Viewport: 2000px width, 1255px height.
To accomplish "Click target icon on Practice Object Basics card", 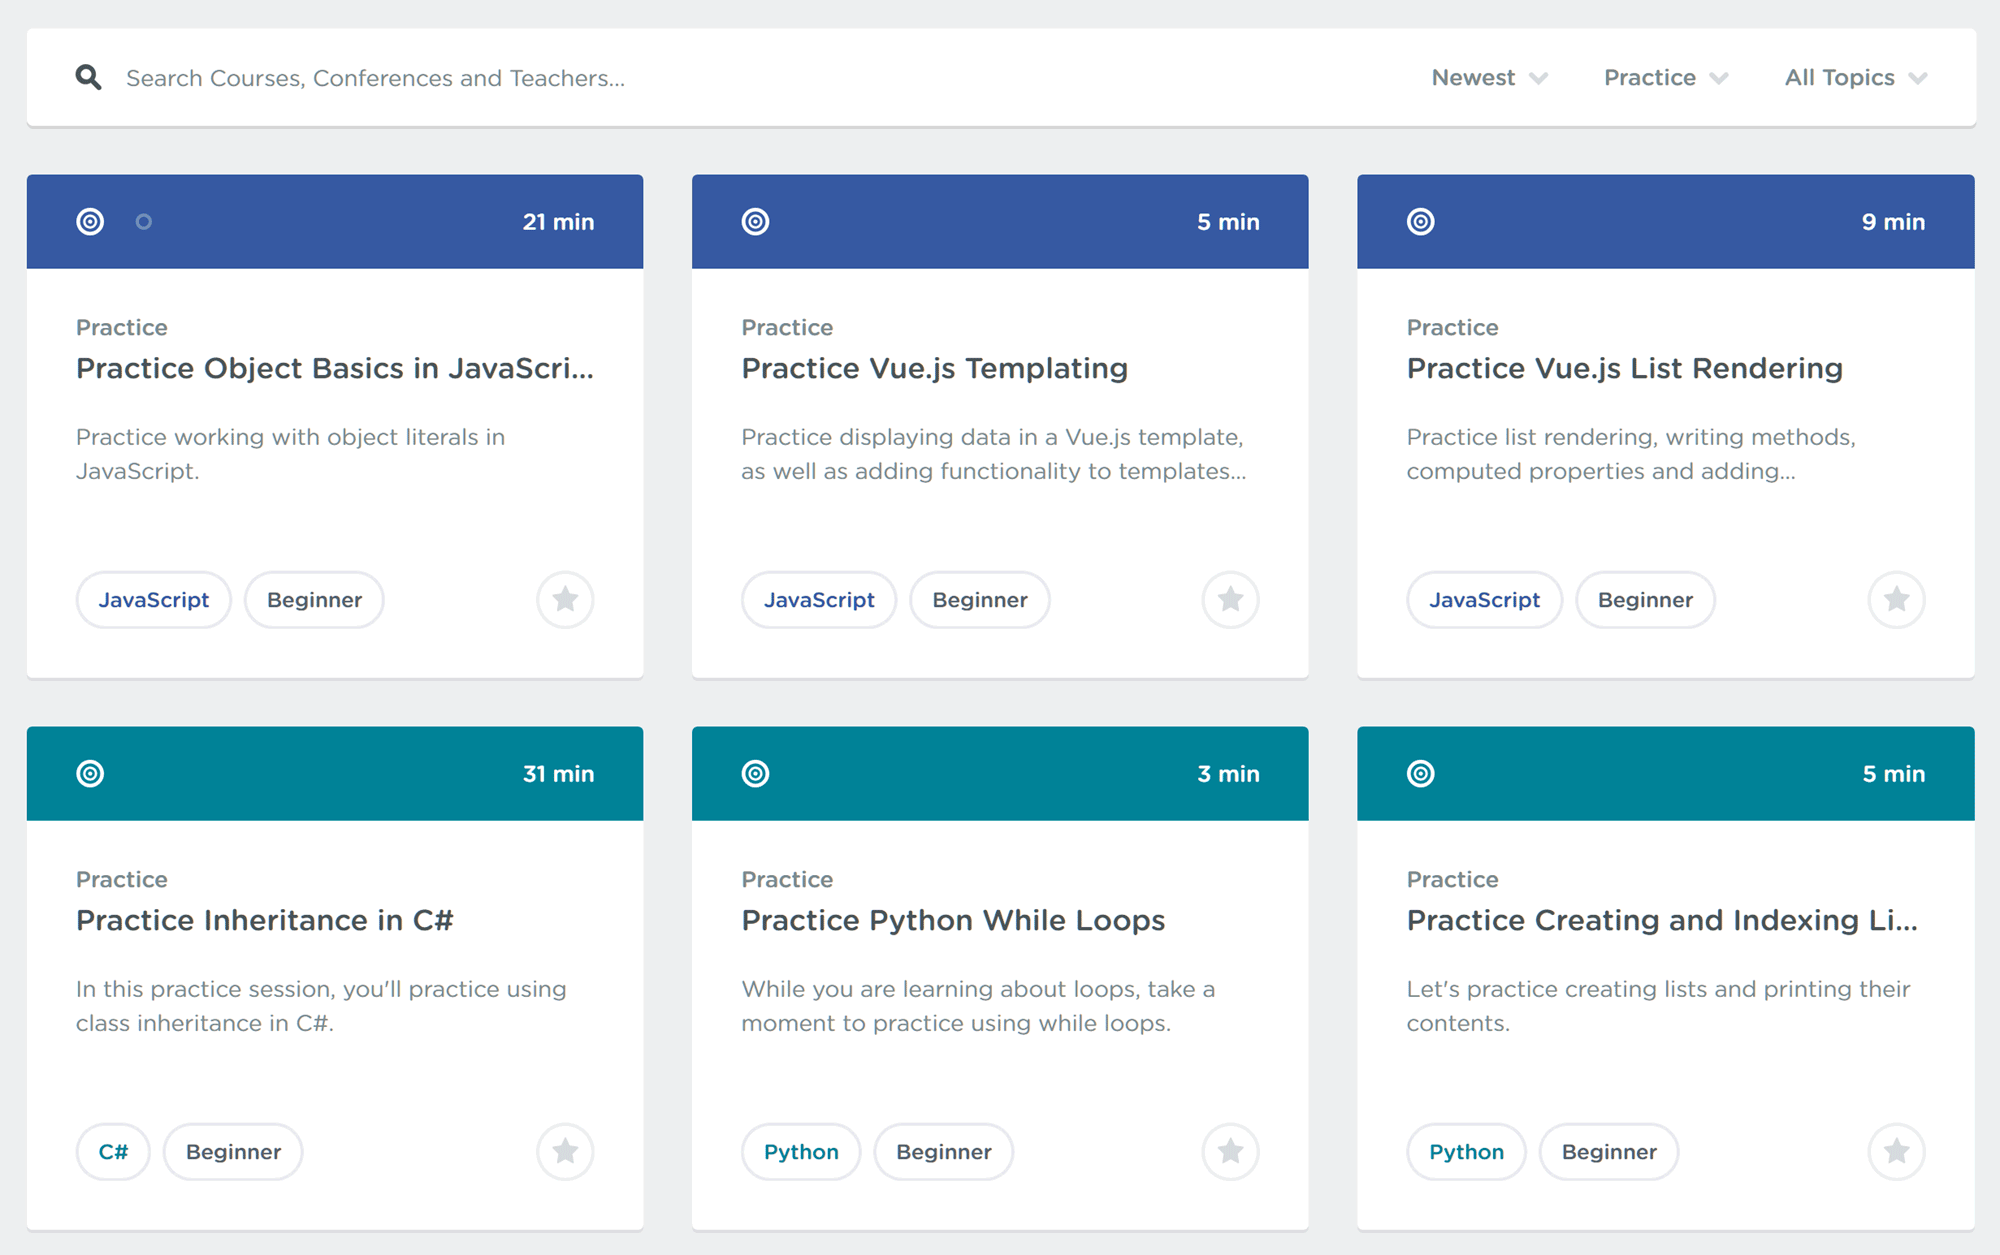I will point(90,222).
